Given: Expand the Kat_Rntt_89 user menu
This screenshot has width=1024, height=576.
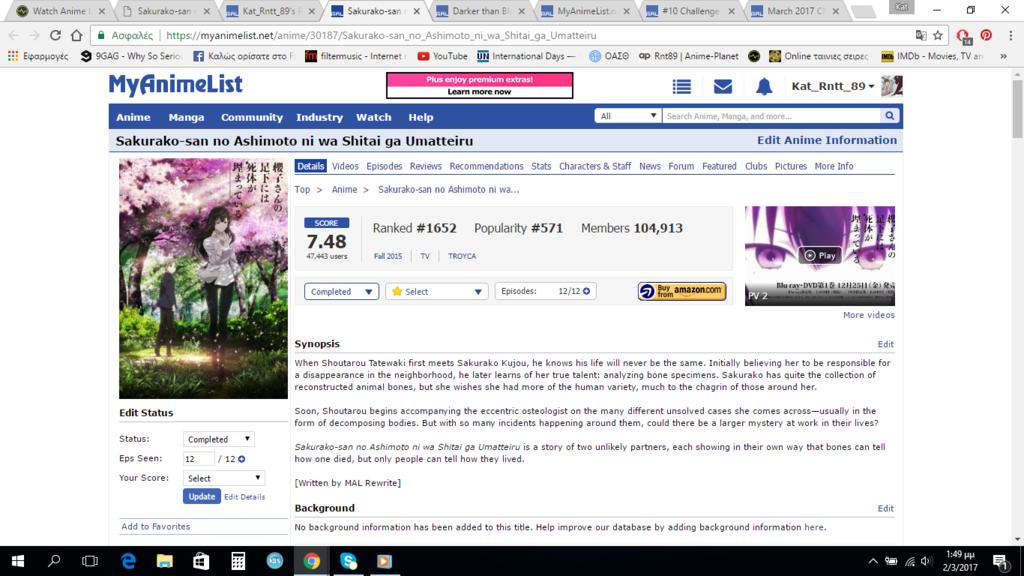Looking at the screenshot, I should coord(833,86).
